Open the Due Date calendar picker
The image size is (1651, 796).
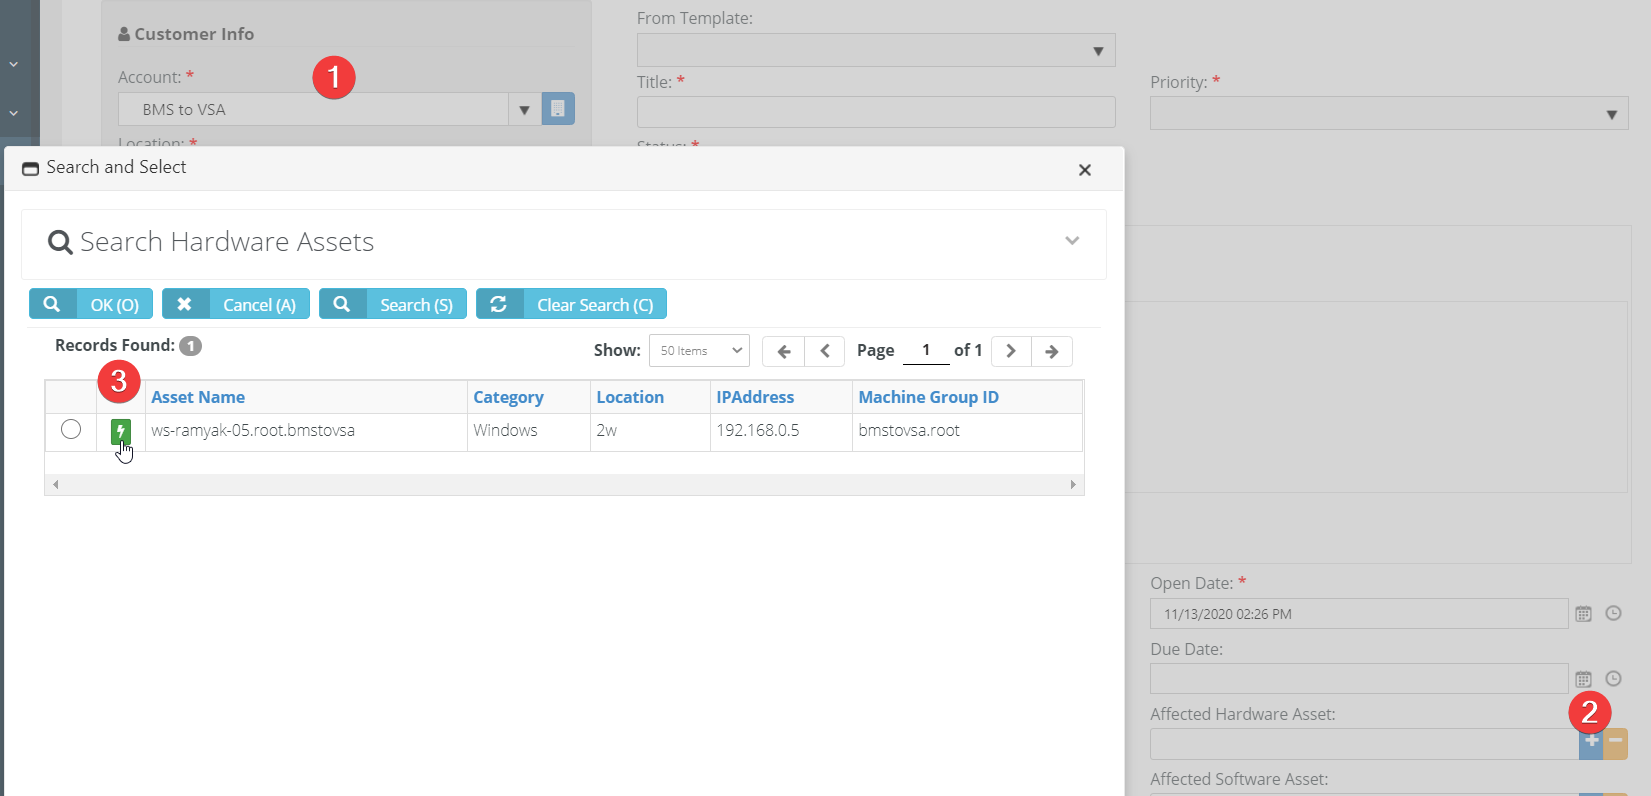pos(1583,679)
